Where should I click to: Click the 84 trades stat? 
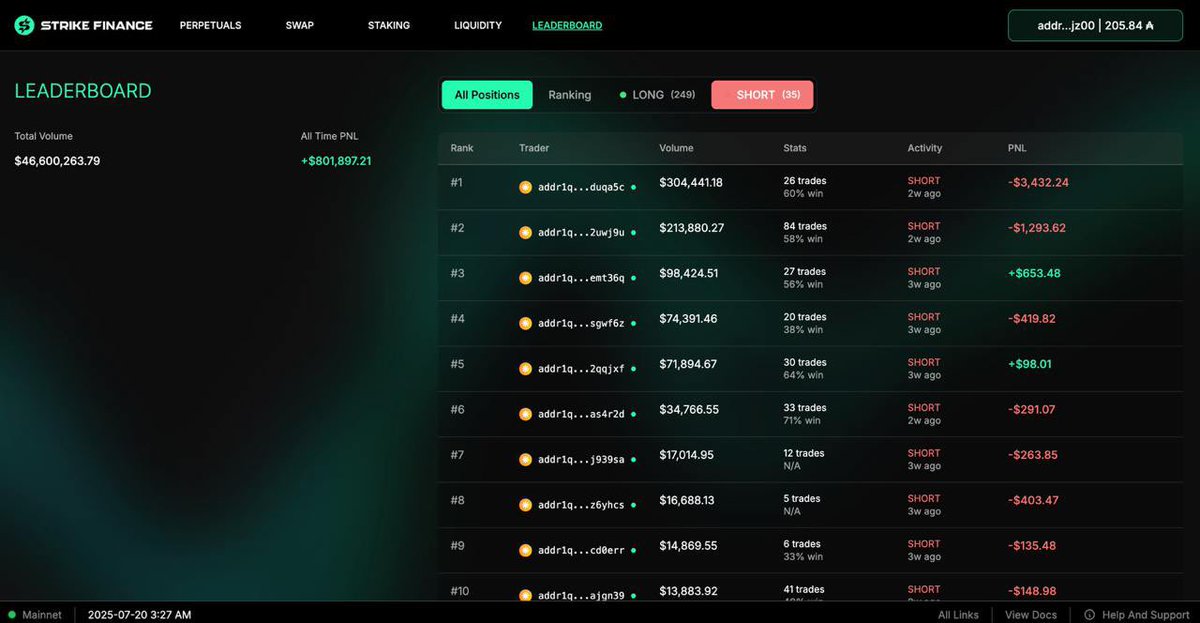pyautogui.click(x=805, y=226)
